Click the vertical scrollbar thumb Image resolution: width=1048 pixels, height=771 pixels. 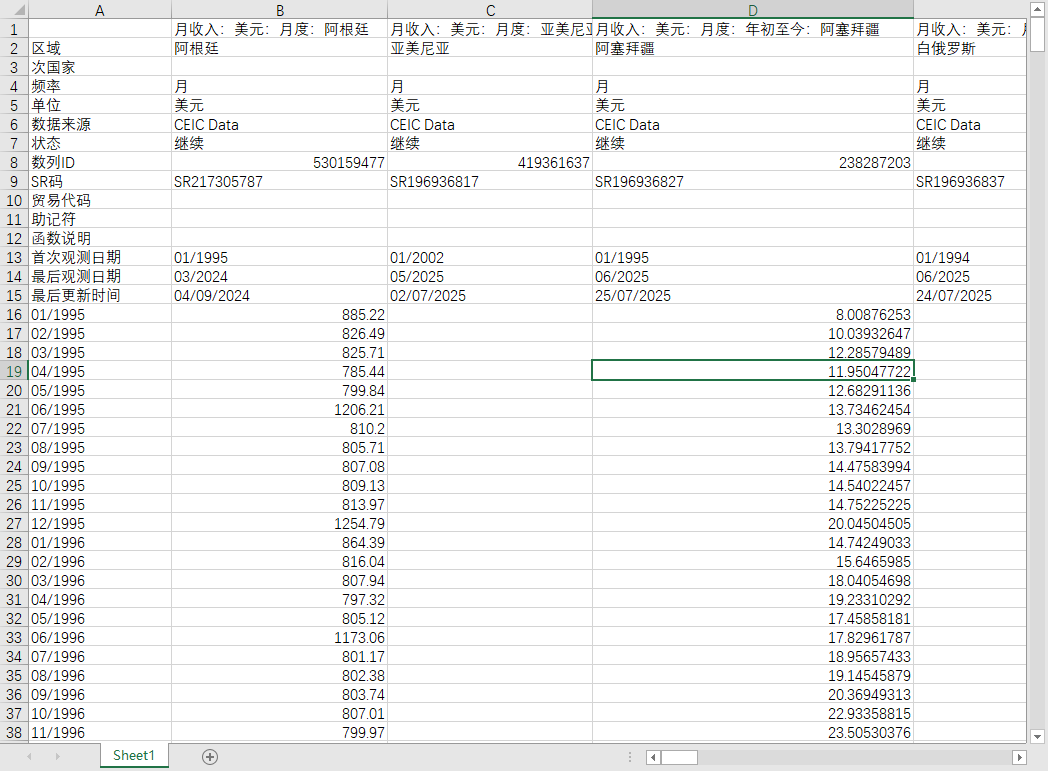click(1037, 35)
